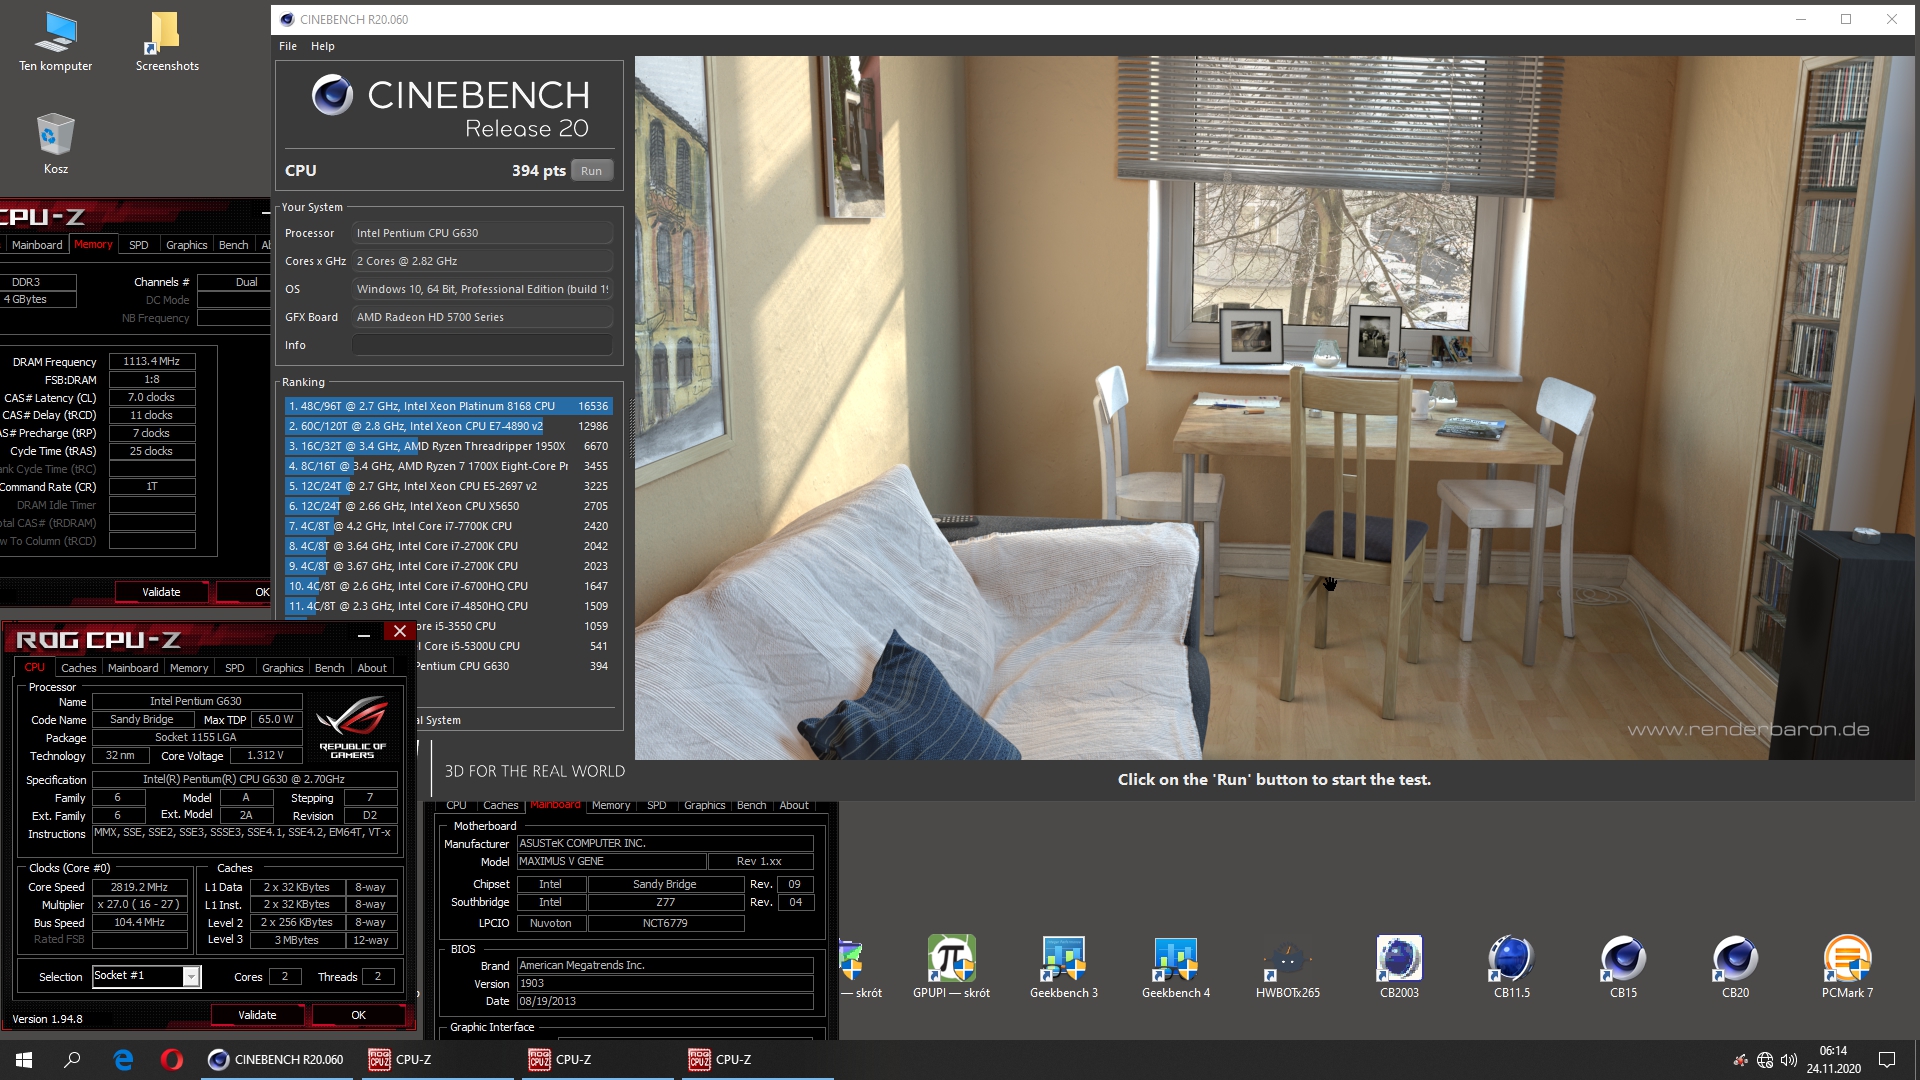Select SPD tab in memory CPU-Z window
The height and width of the screenshot is (1080, 1920).
pyautogui.click(x=139, y=245)
